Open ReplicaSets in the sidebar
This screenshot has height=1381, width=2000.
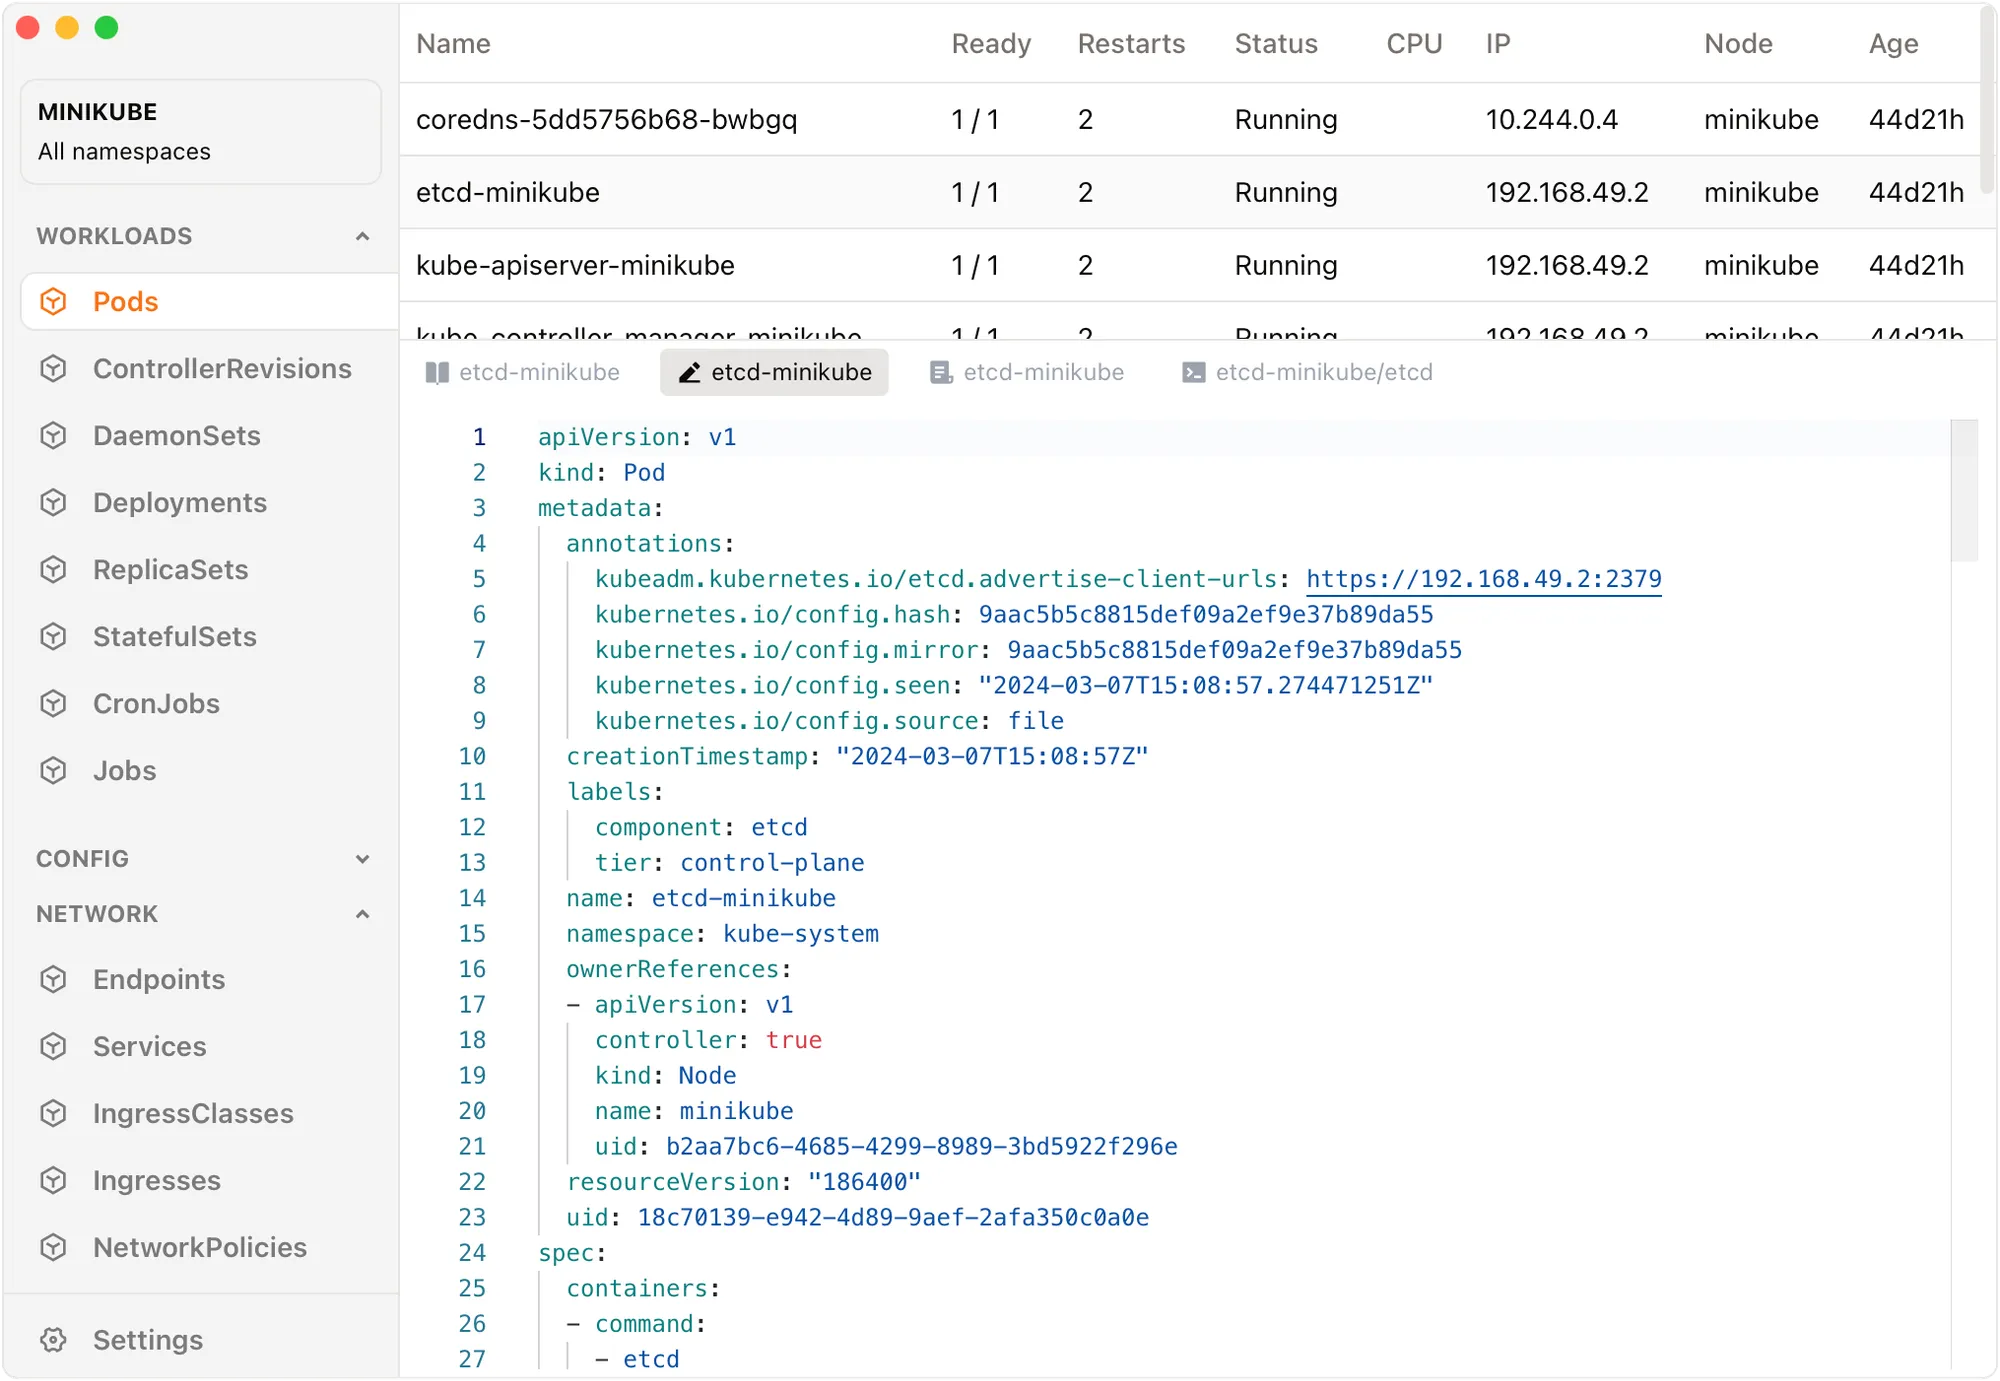[210, 569]
